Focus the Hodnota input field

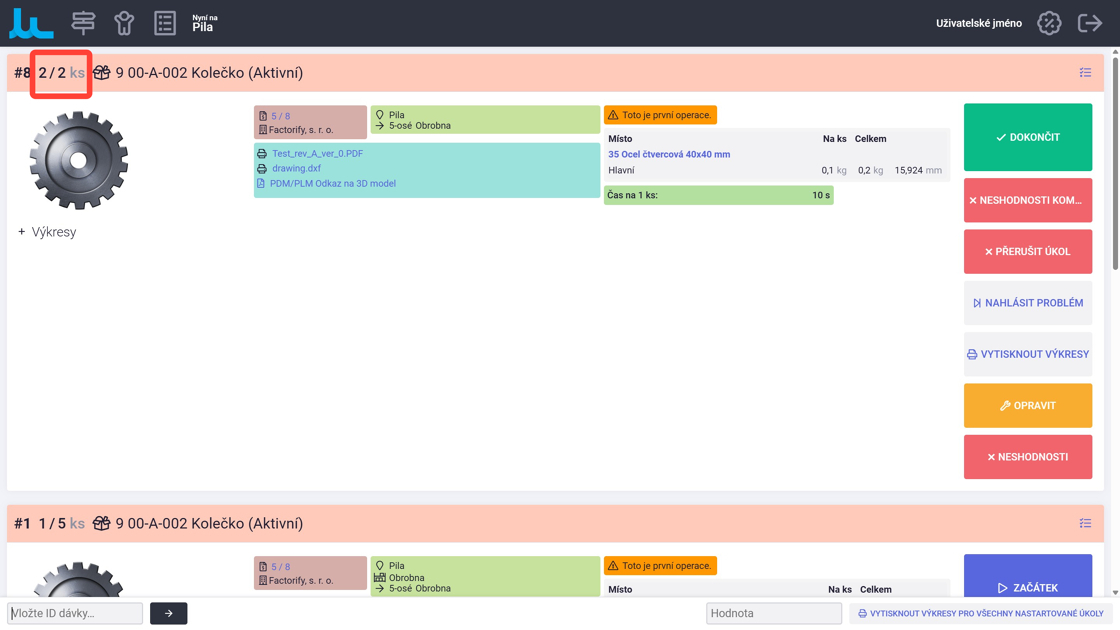774,614
